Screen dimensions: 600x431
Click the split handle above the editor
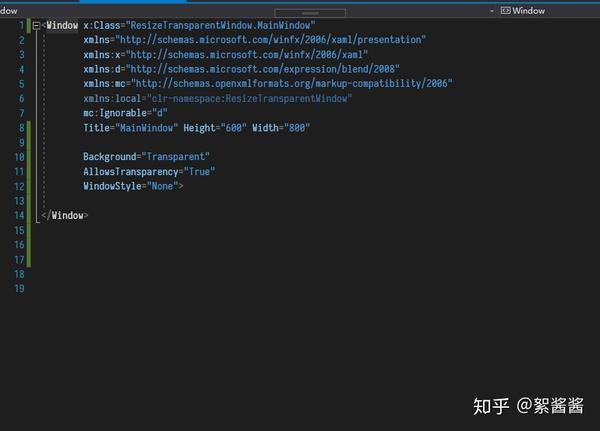(310, 13)
